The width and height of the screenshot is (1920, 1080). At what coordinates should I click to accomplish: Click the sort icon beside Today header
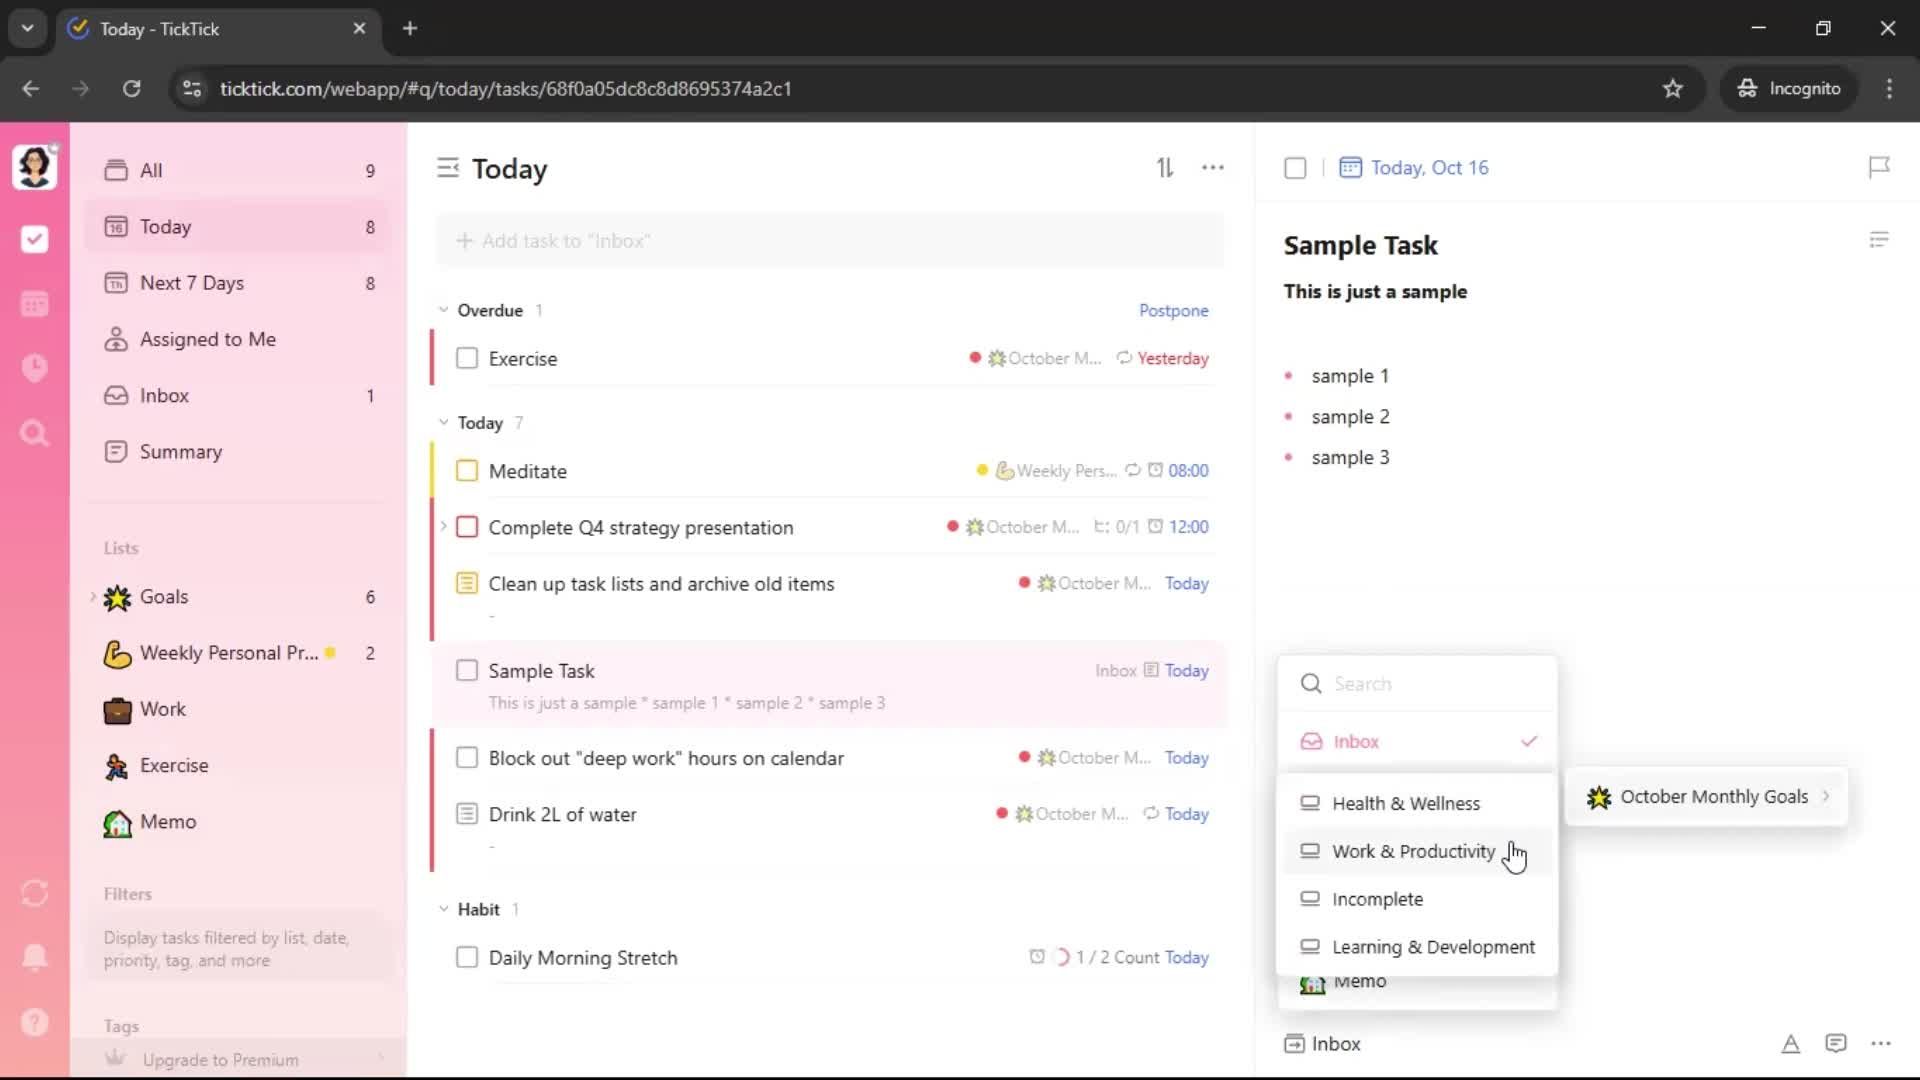coord(1165,168)
